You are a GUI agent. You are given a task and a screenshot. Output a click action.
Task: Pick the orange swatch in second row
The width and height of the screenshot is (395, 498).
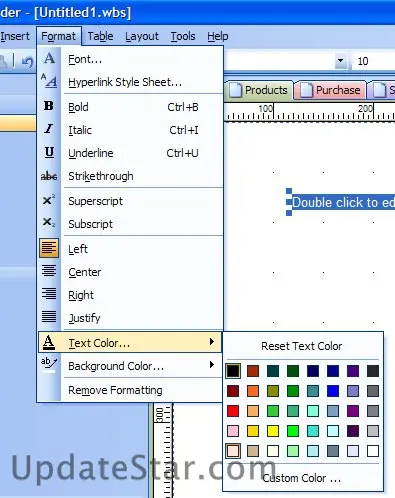tap(253, 391)
